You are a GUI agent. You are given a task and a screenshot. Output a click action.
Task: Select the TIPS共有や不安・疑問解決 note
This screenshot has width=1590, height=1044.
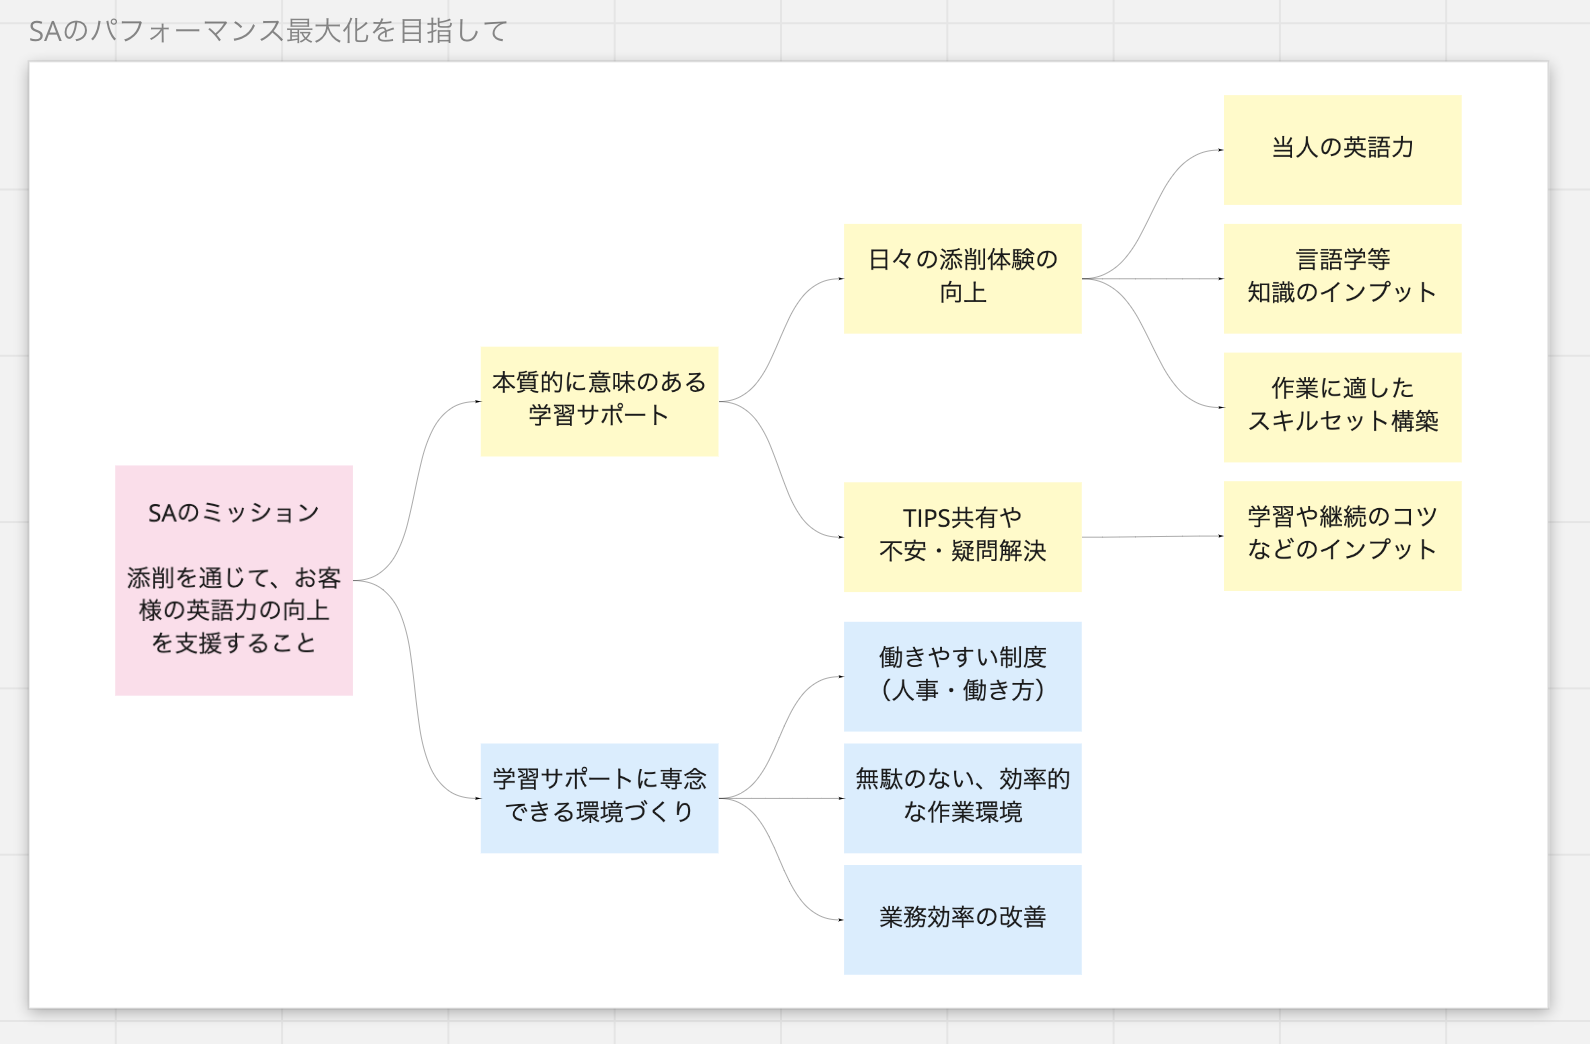(x=962, y=537)
